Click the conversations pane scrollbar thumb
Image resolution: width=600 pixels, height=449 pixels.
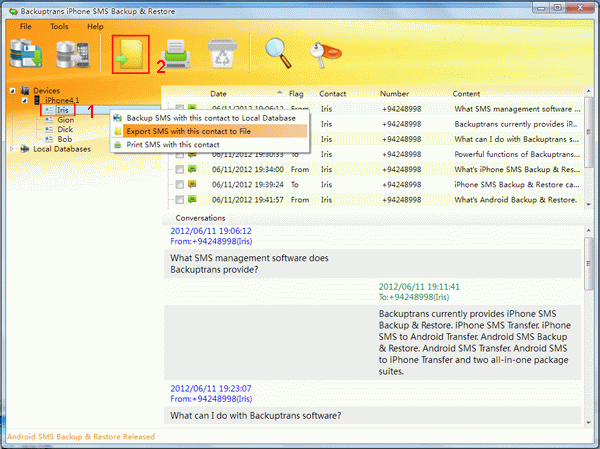589,263
